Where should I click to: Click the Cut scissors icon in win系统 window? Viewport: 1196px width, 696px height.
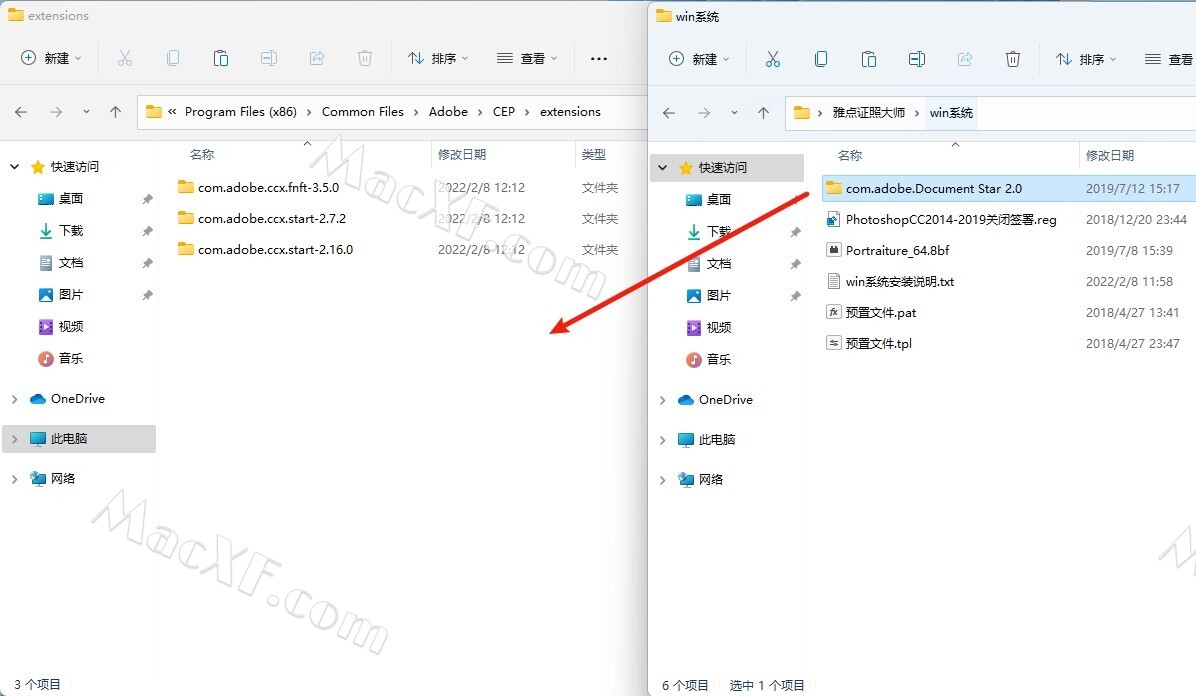coord(773,59)
